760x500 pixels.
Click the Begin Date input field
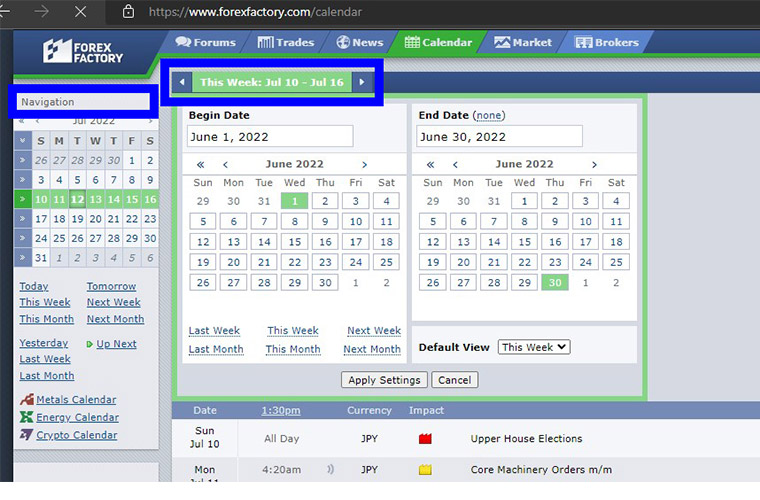click(270, 137)
